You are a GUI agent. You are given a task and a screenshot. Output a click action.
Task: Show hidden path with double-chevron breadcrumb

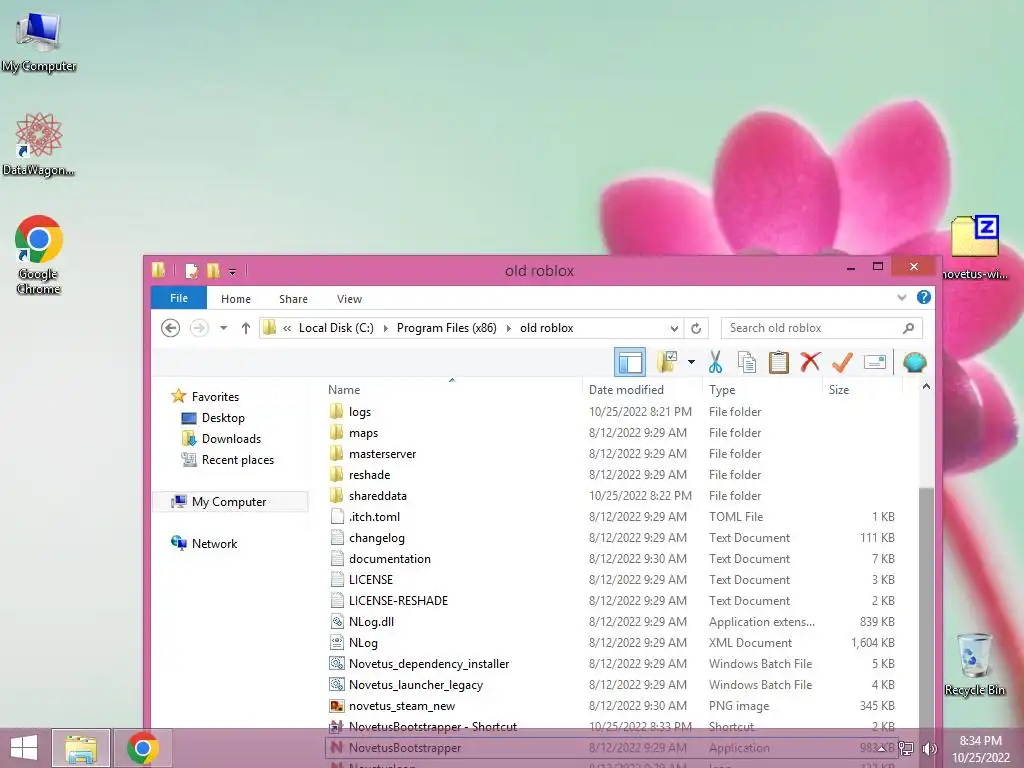287,328
